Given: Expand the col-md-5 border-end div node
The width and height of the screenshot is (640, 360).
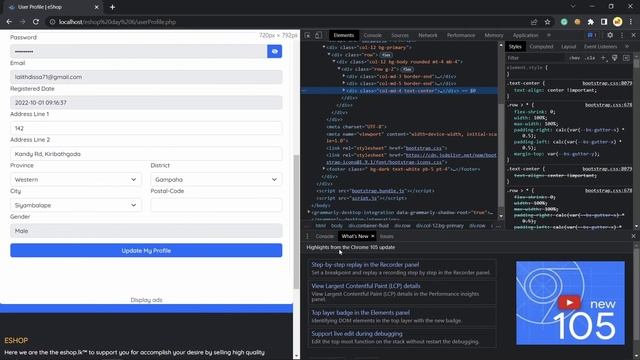Looking at the screenshot, I should [344, 83].
